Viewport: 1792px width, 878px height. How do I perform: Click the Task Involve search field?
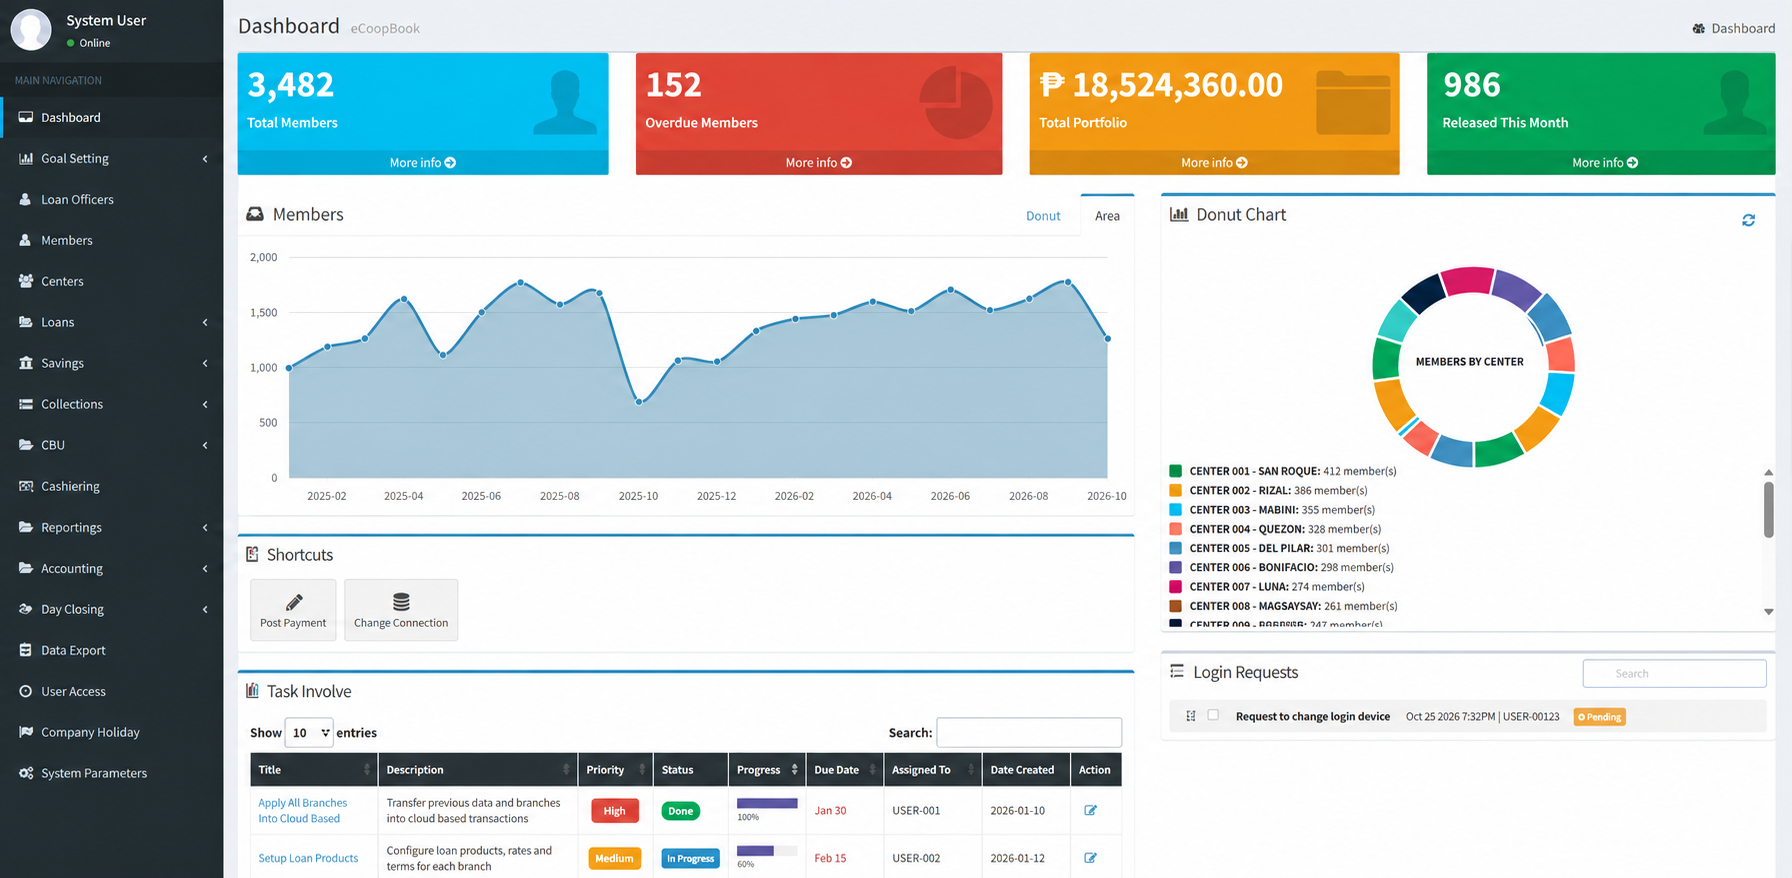click(1029, 733)
